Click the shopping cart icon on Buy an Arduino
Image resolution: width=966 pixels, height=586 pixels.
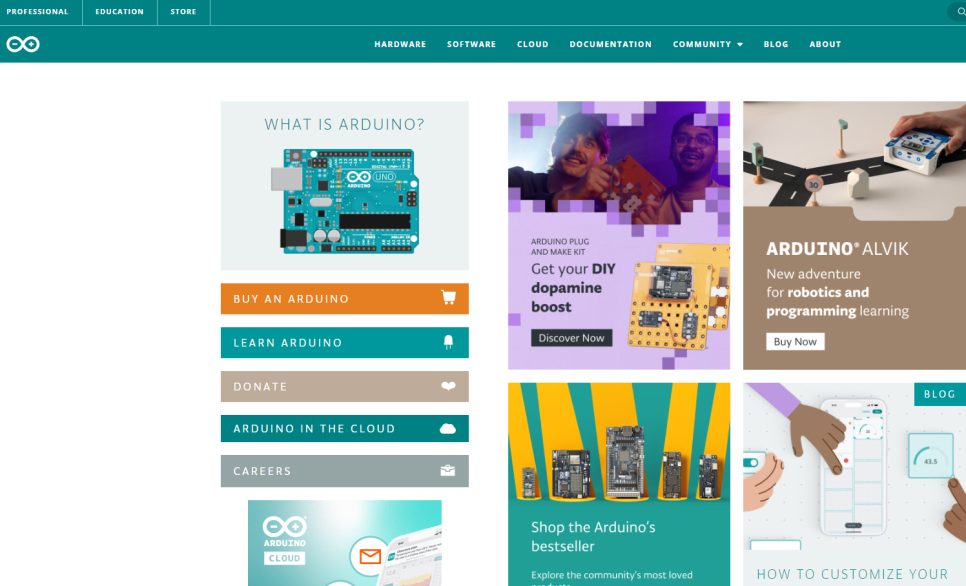[x=448, y=298]
